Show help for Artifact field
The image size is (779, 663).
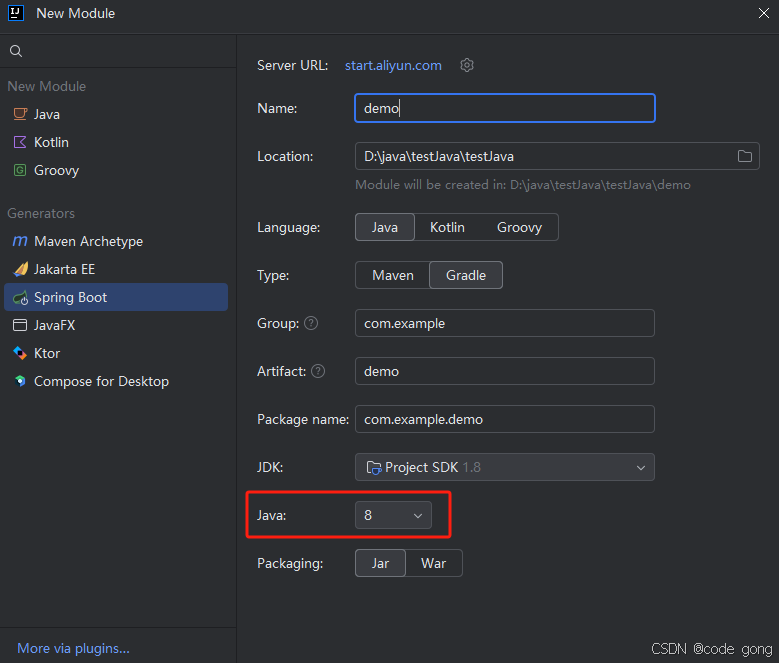coord(318,371)
